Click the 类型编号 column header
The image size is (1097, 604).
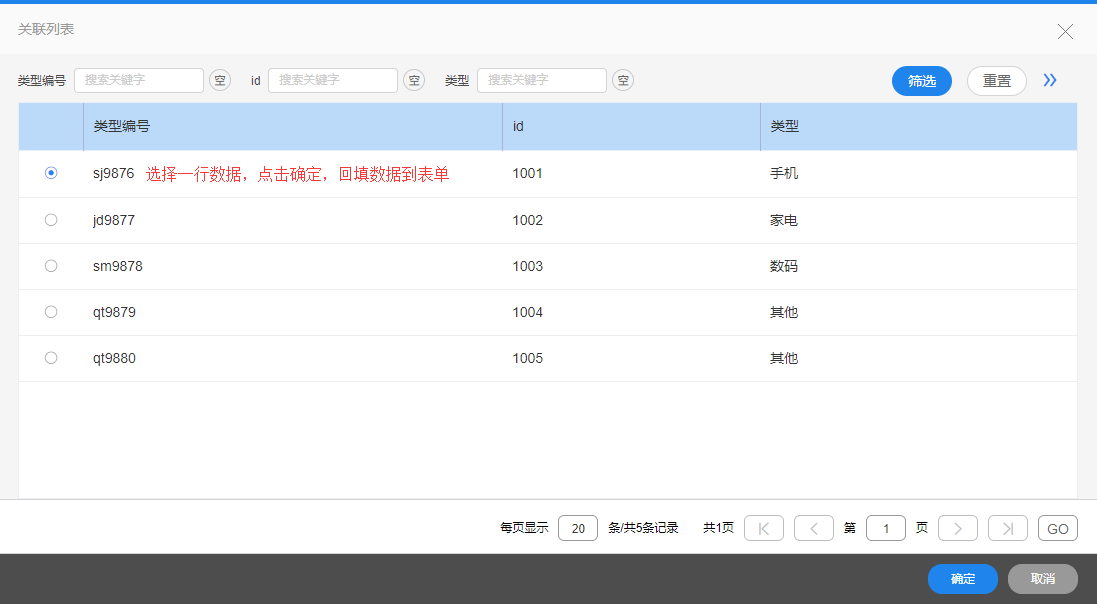pyautogui.click(x=292, y=127)
